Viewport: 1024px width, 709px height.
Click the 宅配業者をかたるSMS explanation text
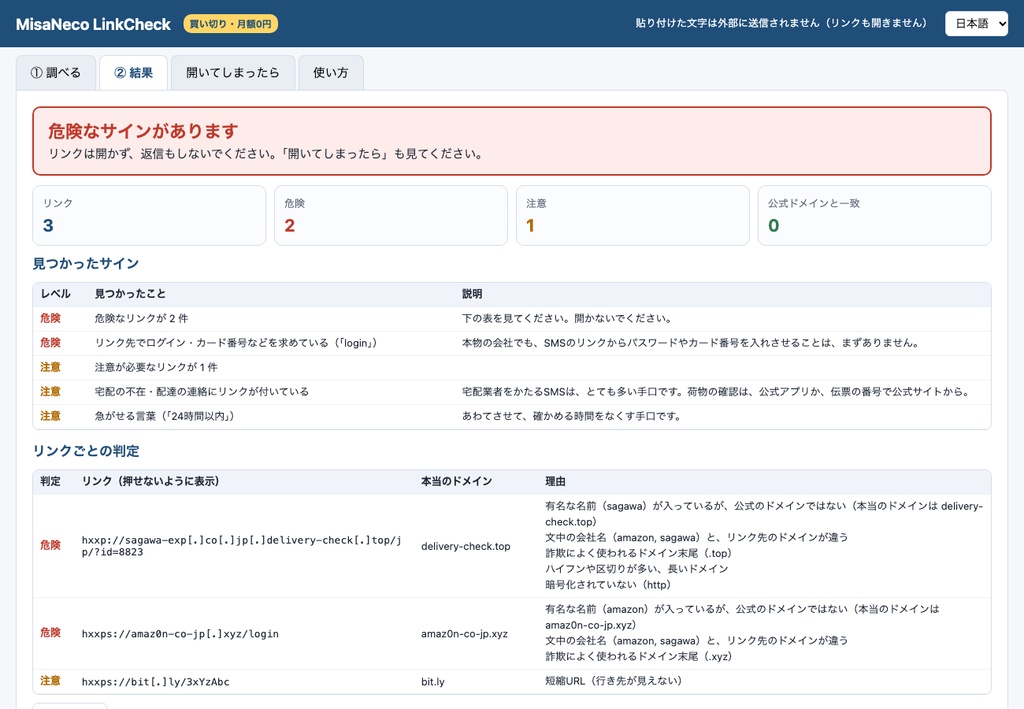coord(716,392)
